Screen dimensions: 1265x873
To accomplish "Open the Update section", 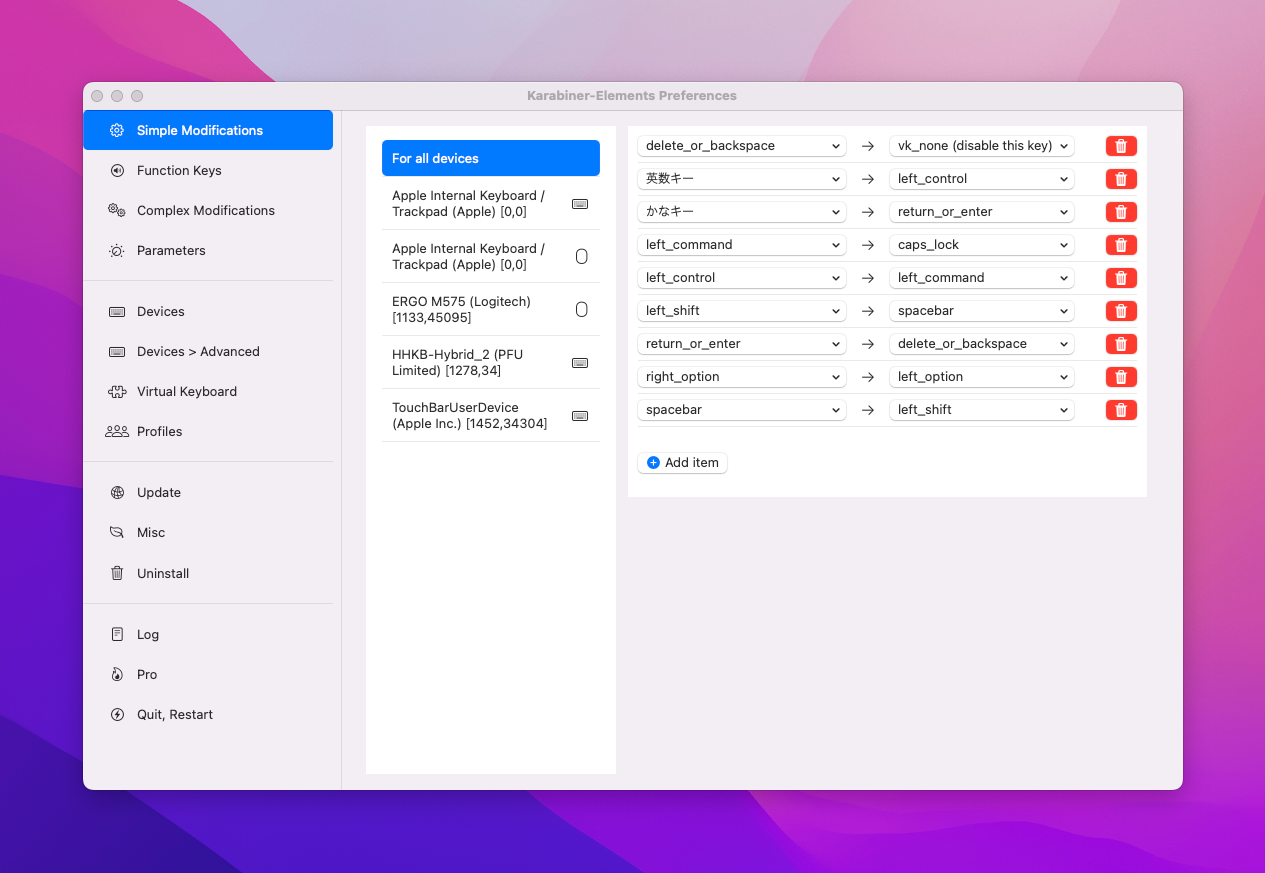I will point(208,492).
